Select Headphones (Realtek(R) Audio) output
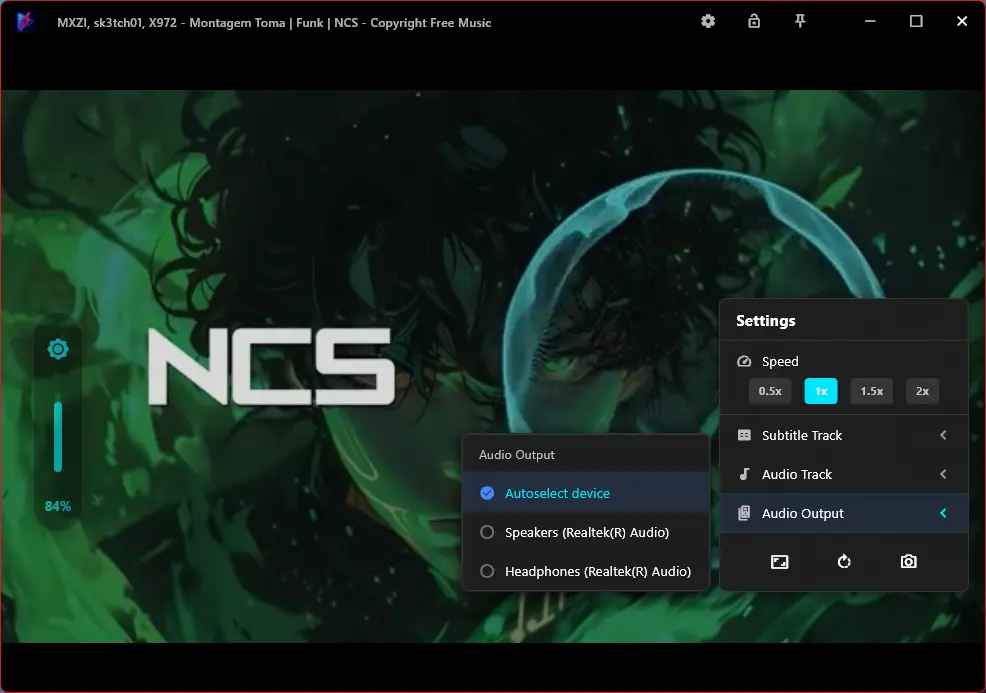The image size is (986, 693). [x=585, y=572]
